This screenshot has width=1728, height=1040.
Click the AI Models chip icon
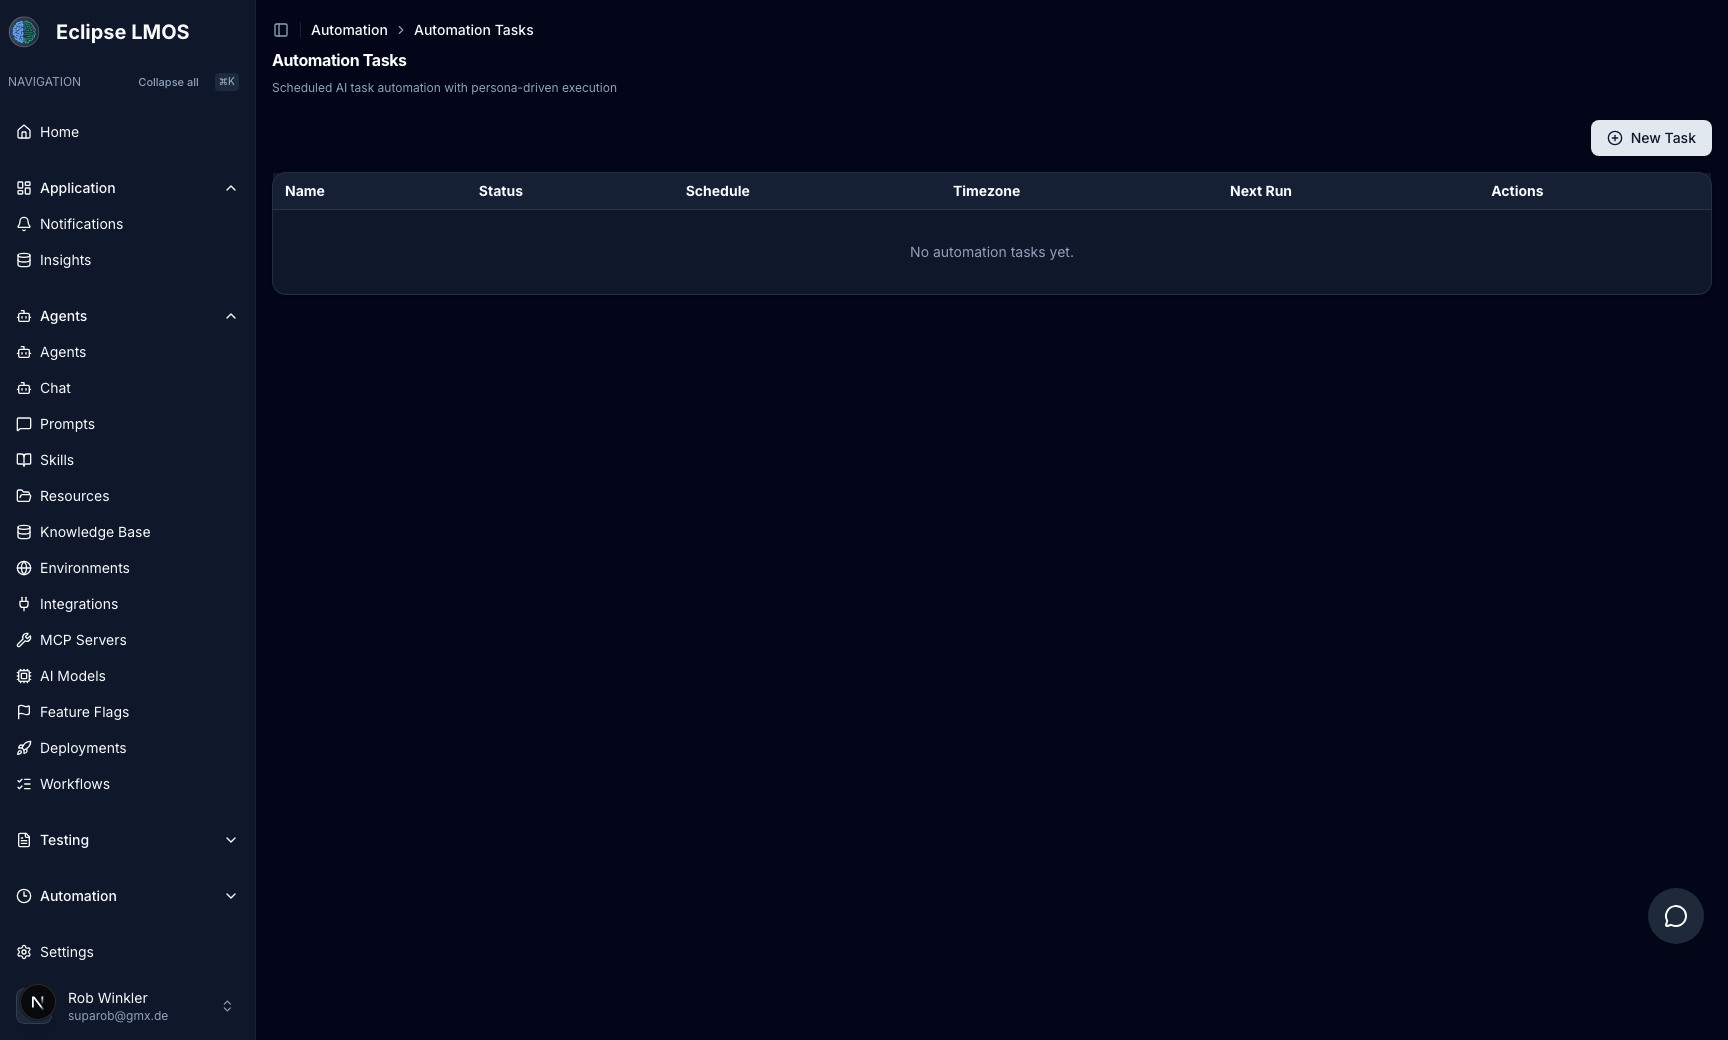[x=24, y=676]
